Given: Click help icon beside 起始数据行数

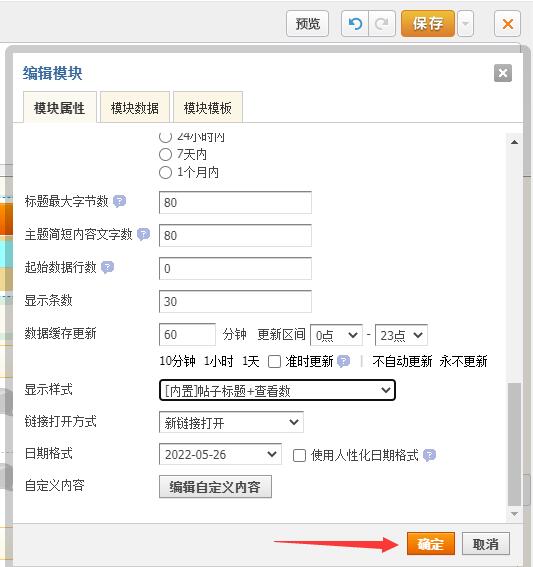Looking at the screenshot, I should point(107,267).
